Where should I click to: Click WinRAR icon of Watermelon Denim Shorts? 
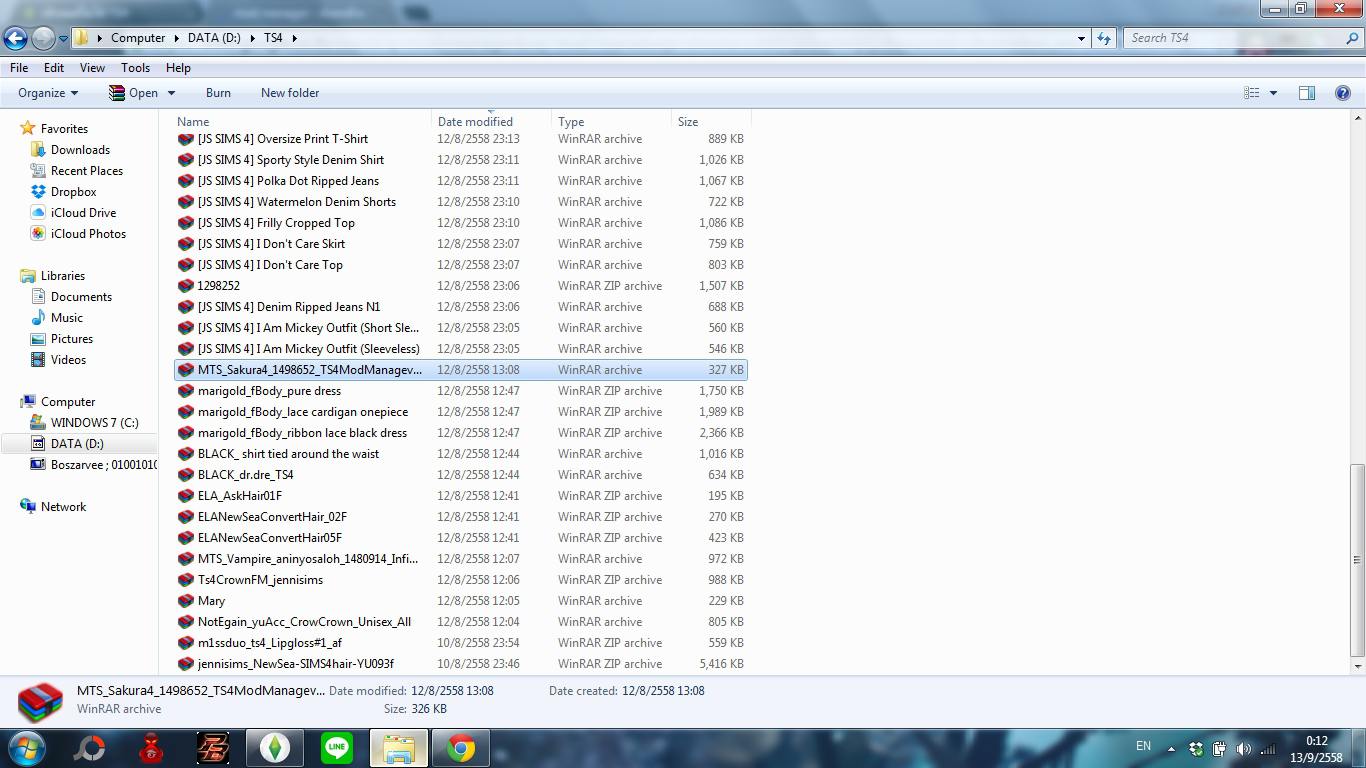click(185, 202)
